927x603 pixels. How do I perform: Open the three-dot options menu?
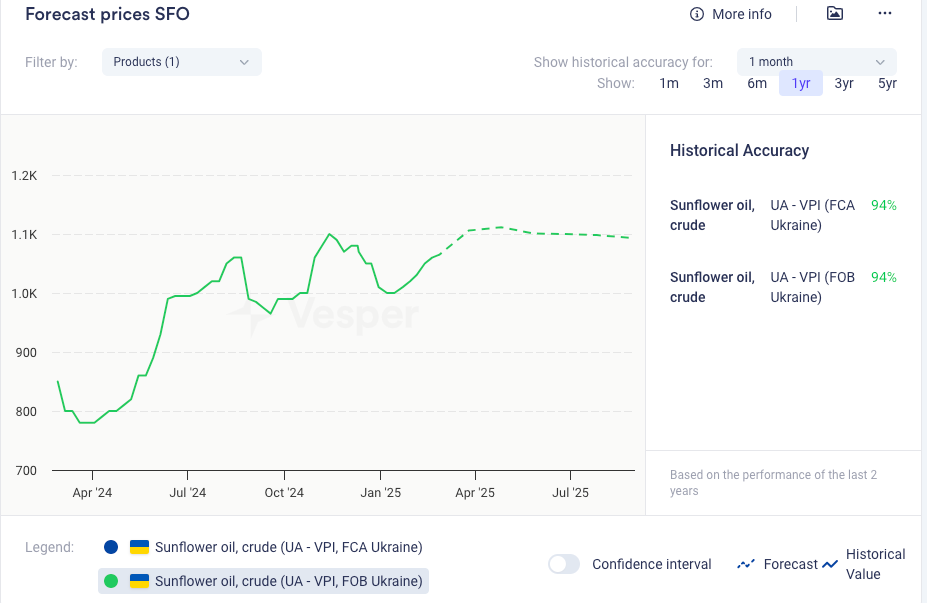[x=884, y=13]
